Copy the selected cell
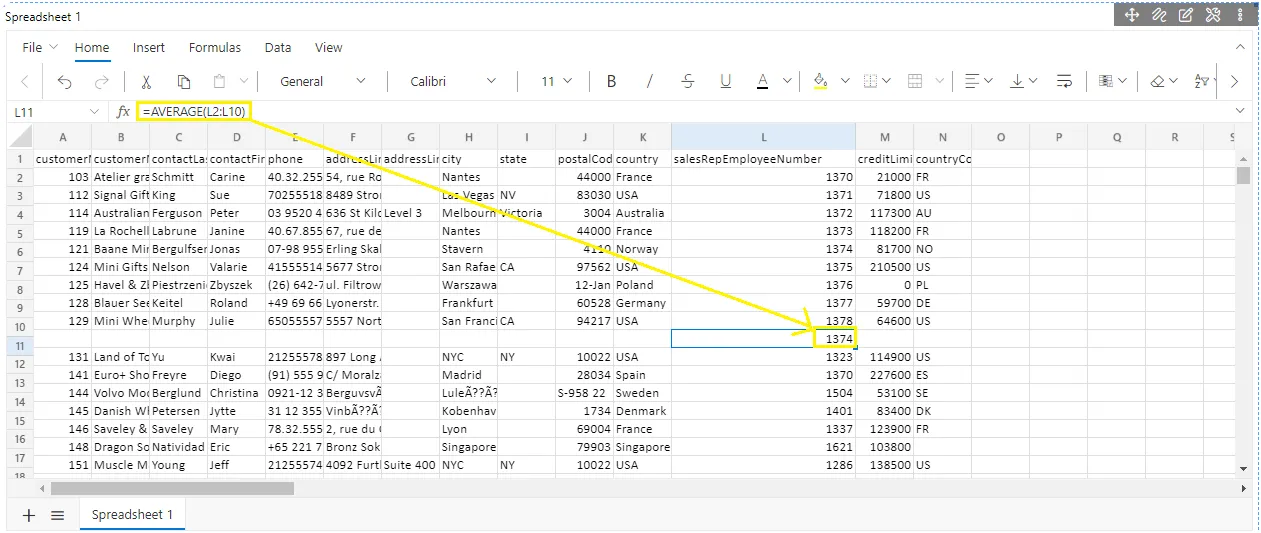Viewport: 1261px width, 533px height. (184, 82)
